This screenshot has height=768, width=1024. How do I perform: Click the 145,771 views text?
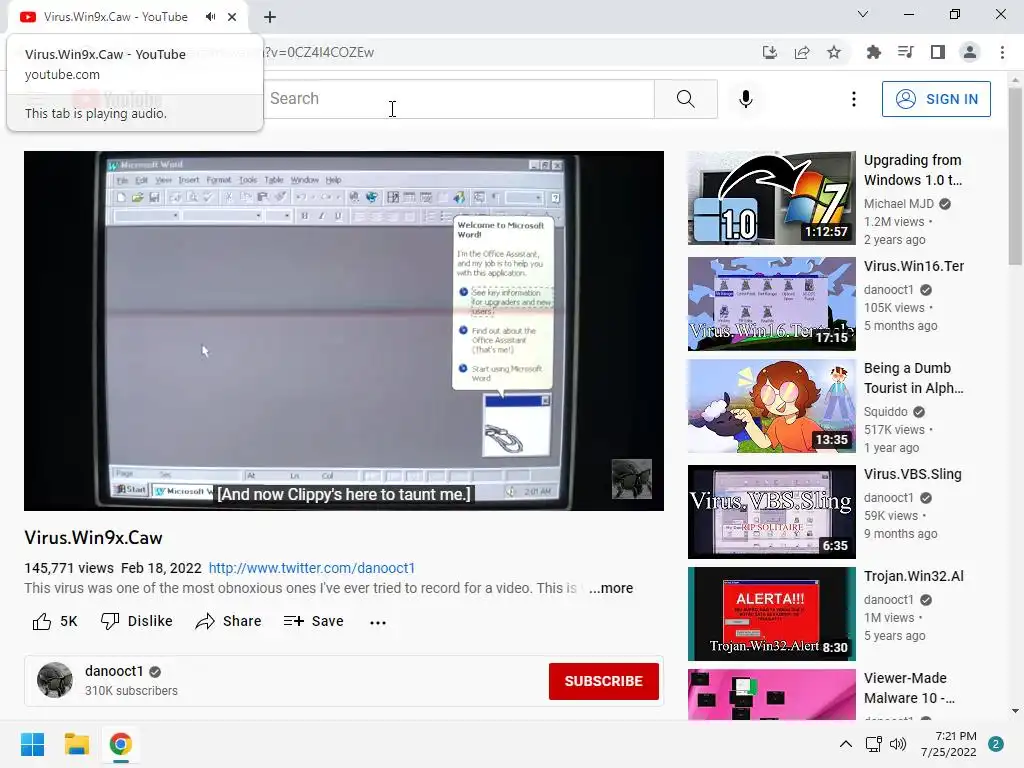tap(69, 568)
